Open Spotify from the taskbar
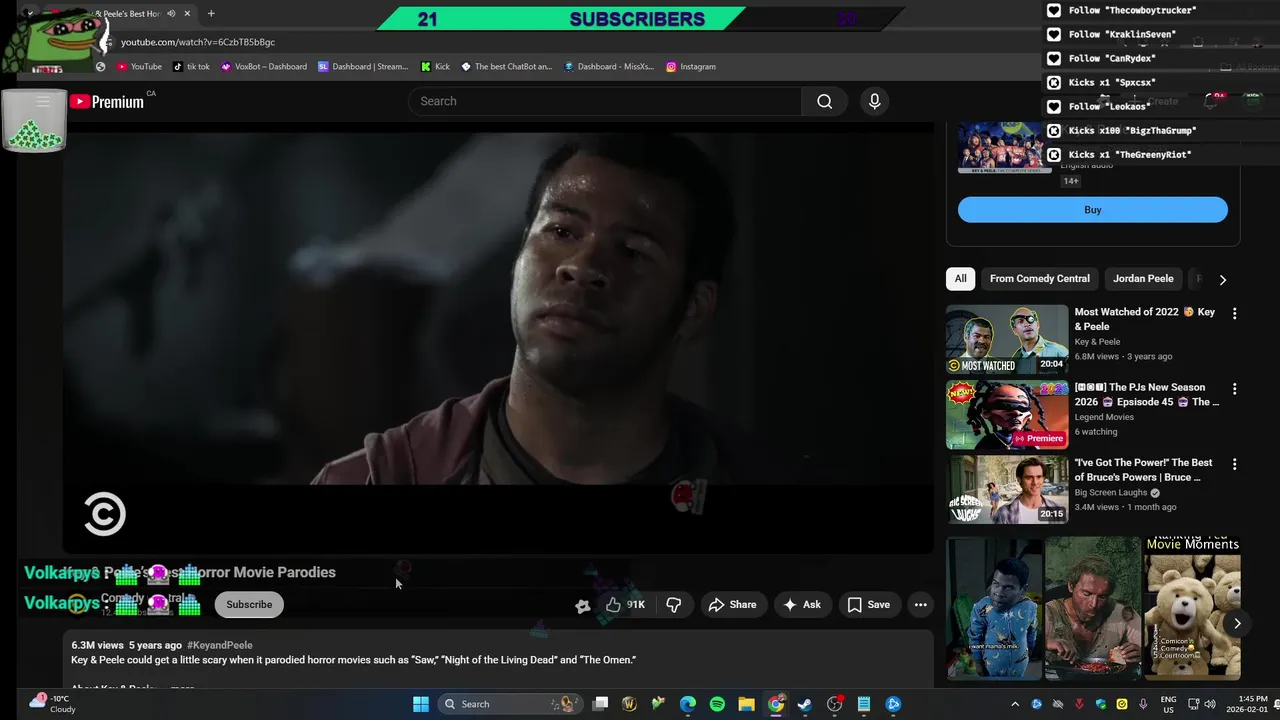Image resolution: width=1280 pixels, height=720 pixels. point(717,704)
